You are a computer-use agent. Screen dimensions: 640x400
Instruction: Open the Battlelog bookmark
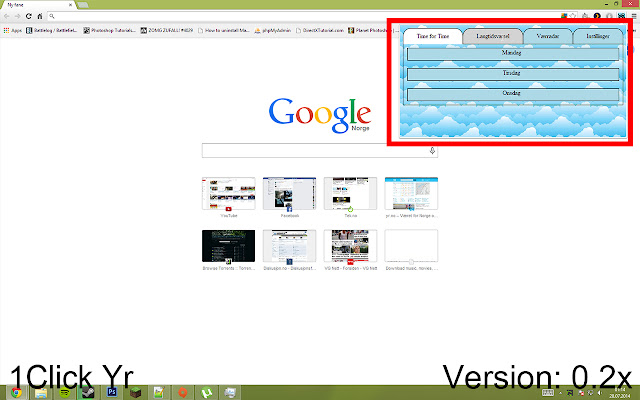coord(51,30)
